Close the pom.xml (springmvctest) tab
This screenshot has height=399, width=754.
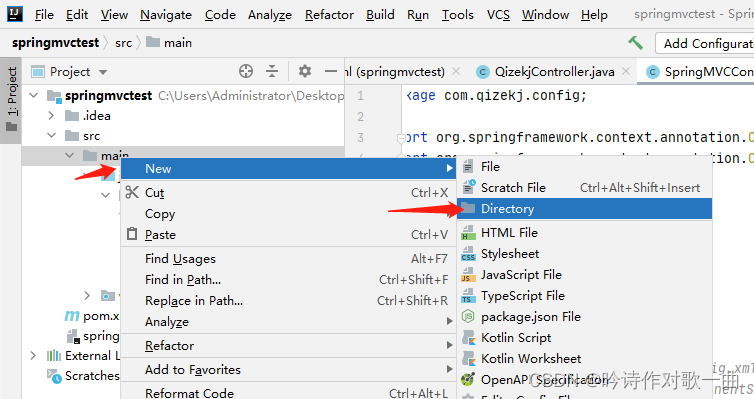pyautogui.click(x=456, y=71)
